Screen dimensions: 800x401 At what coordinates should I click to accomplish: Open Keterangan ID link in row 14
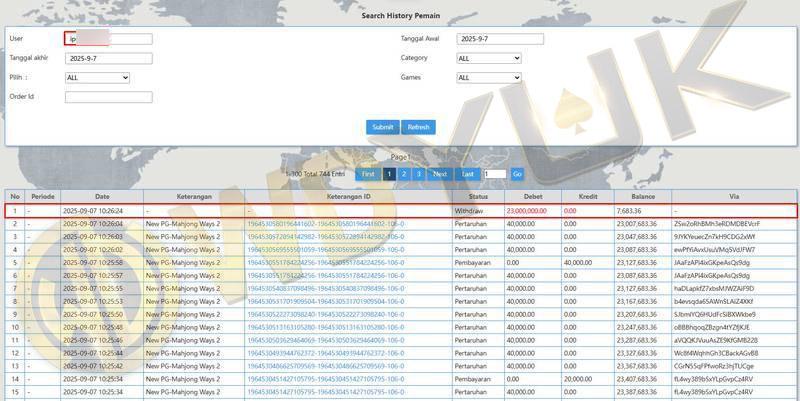tap(326, 380)
